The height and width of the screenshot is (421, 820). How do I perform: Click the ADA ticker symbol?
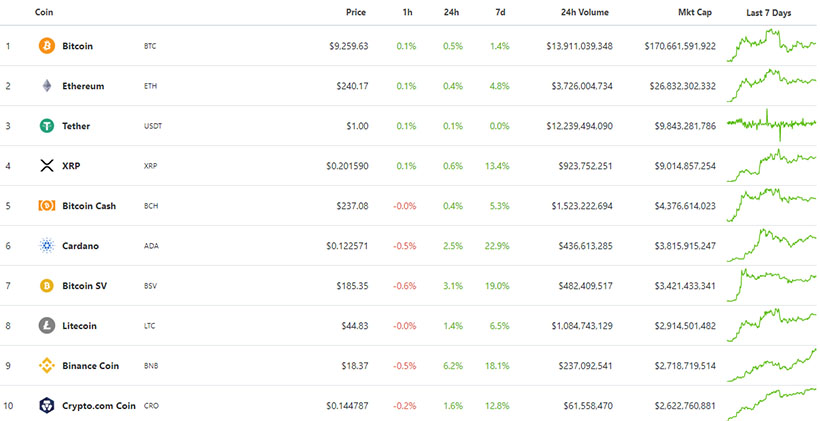click(151, 246)
